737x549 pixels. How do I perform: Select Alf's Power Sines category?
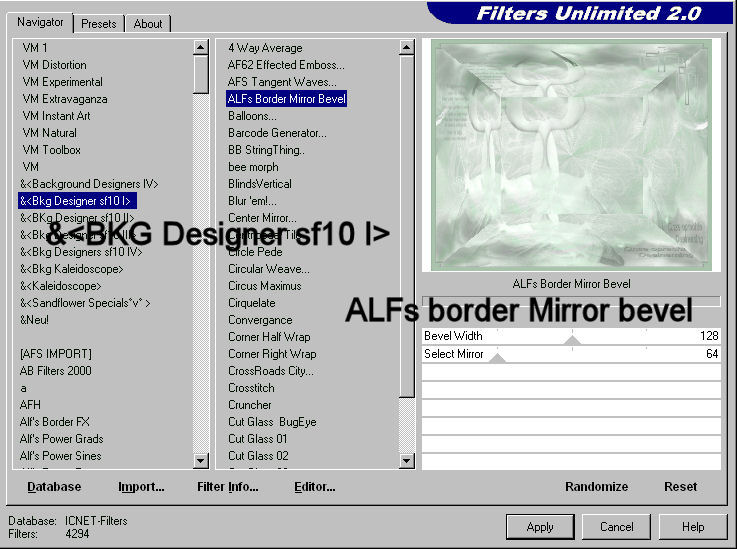tap(61, 455)
